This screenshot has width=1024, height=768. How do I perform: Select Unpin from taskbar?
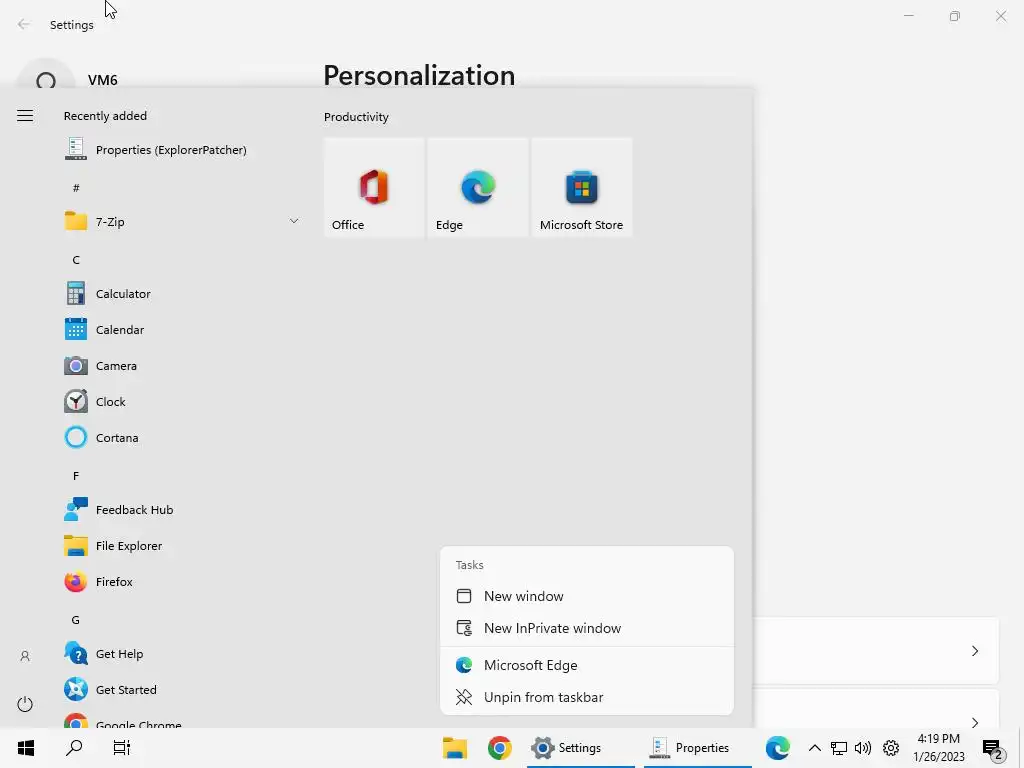tap(587, 697)
